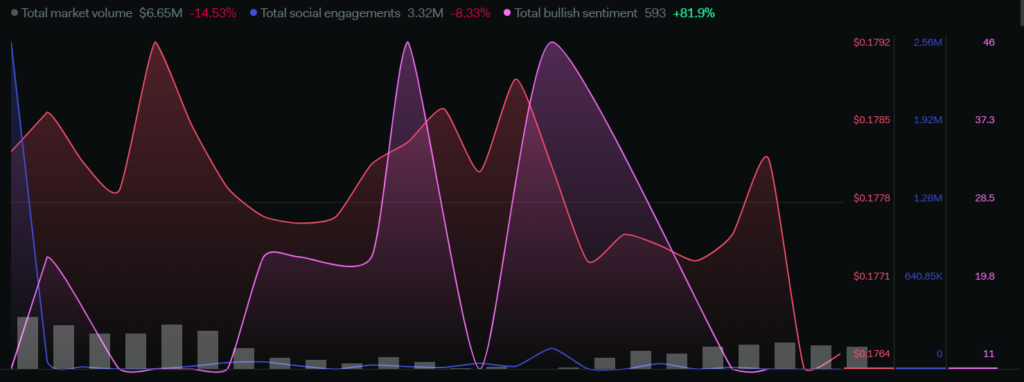Click the pink bullish sentiment legend dot
The height and width of the screenshot is (382, 1024).
click(507, 13)
